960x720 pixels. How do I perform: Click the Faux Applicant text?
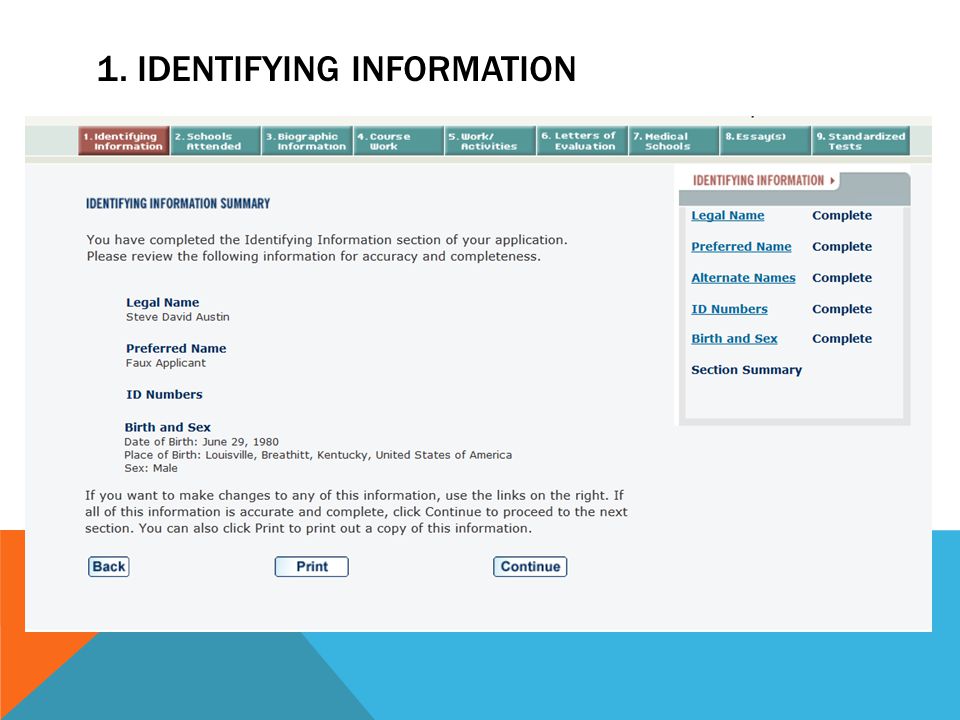click(x=166, y=363)
